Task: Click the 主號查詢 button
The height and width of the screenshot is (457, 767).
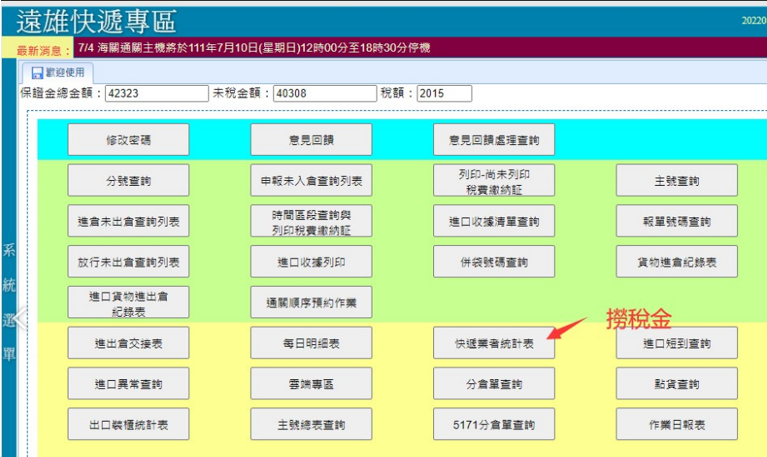Action: click(676, 181)
